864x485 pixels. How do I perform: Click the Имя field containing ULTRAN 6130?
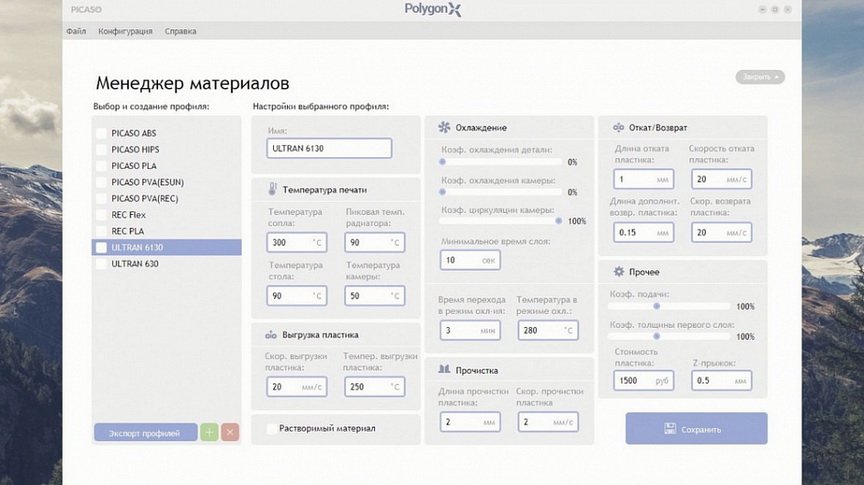coord(329,148)
